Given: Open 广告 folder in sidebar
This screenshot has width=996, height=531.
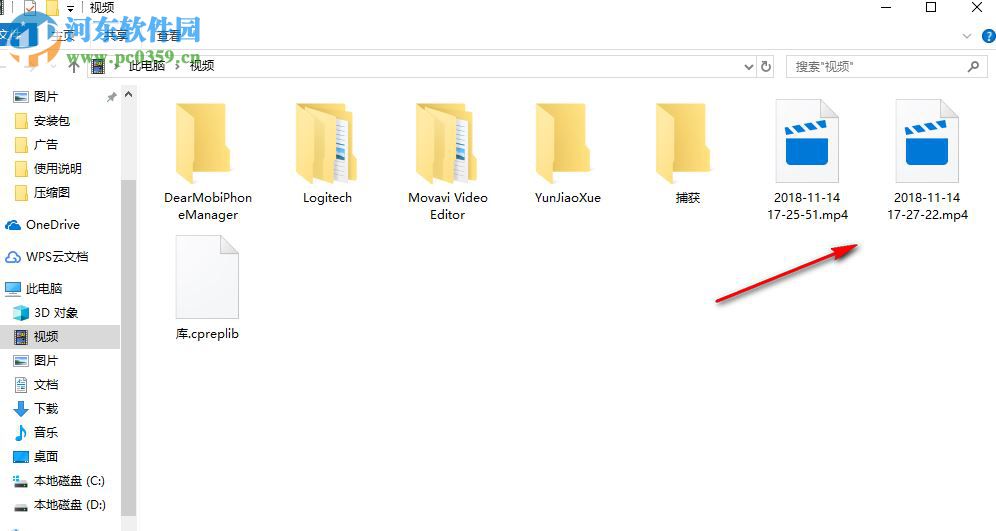Looking at the screenshot, I should pos(36,145).
